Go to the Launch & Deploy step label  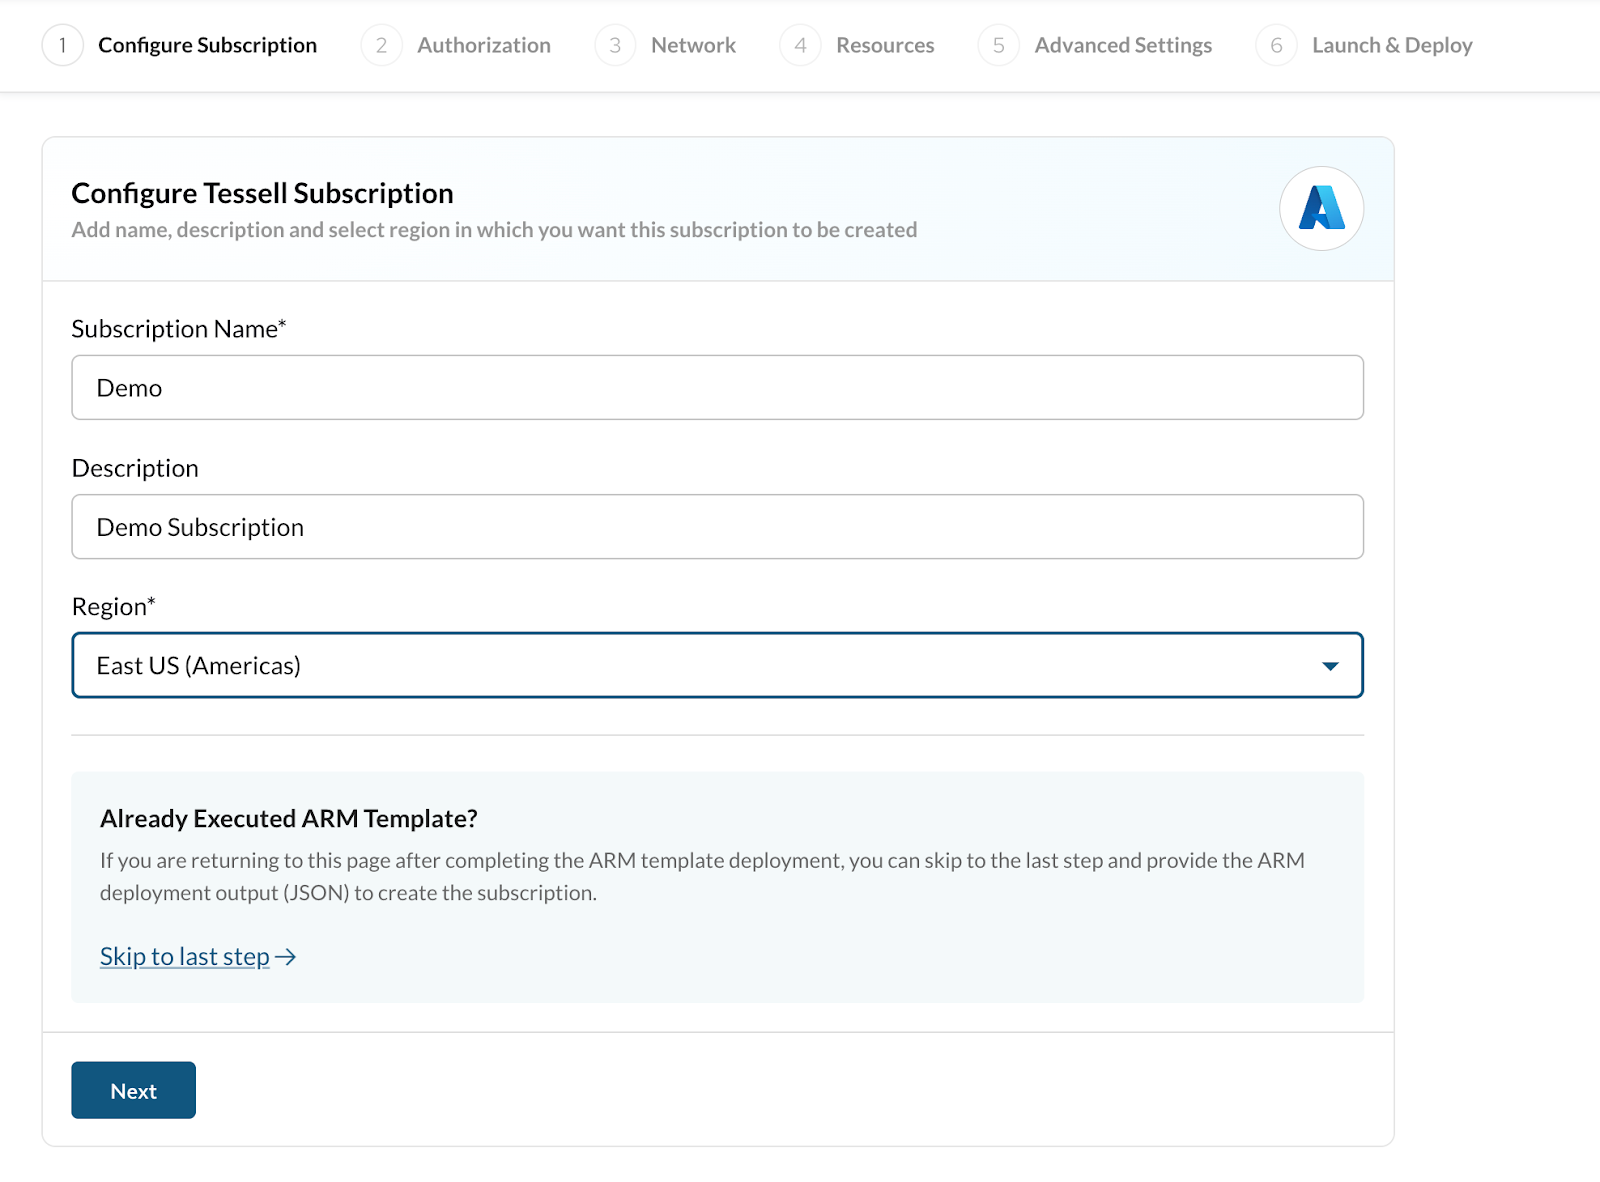pos(1391,46)
